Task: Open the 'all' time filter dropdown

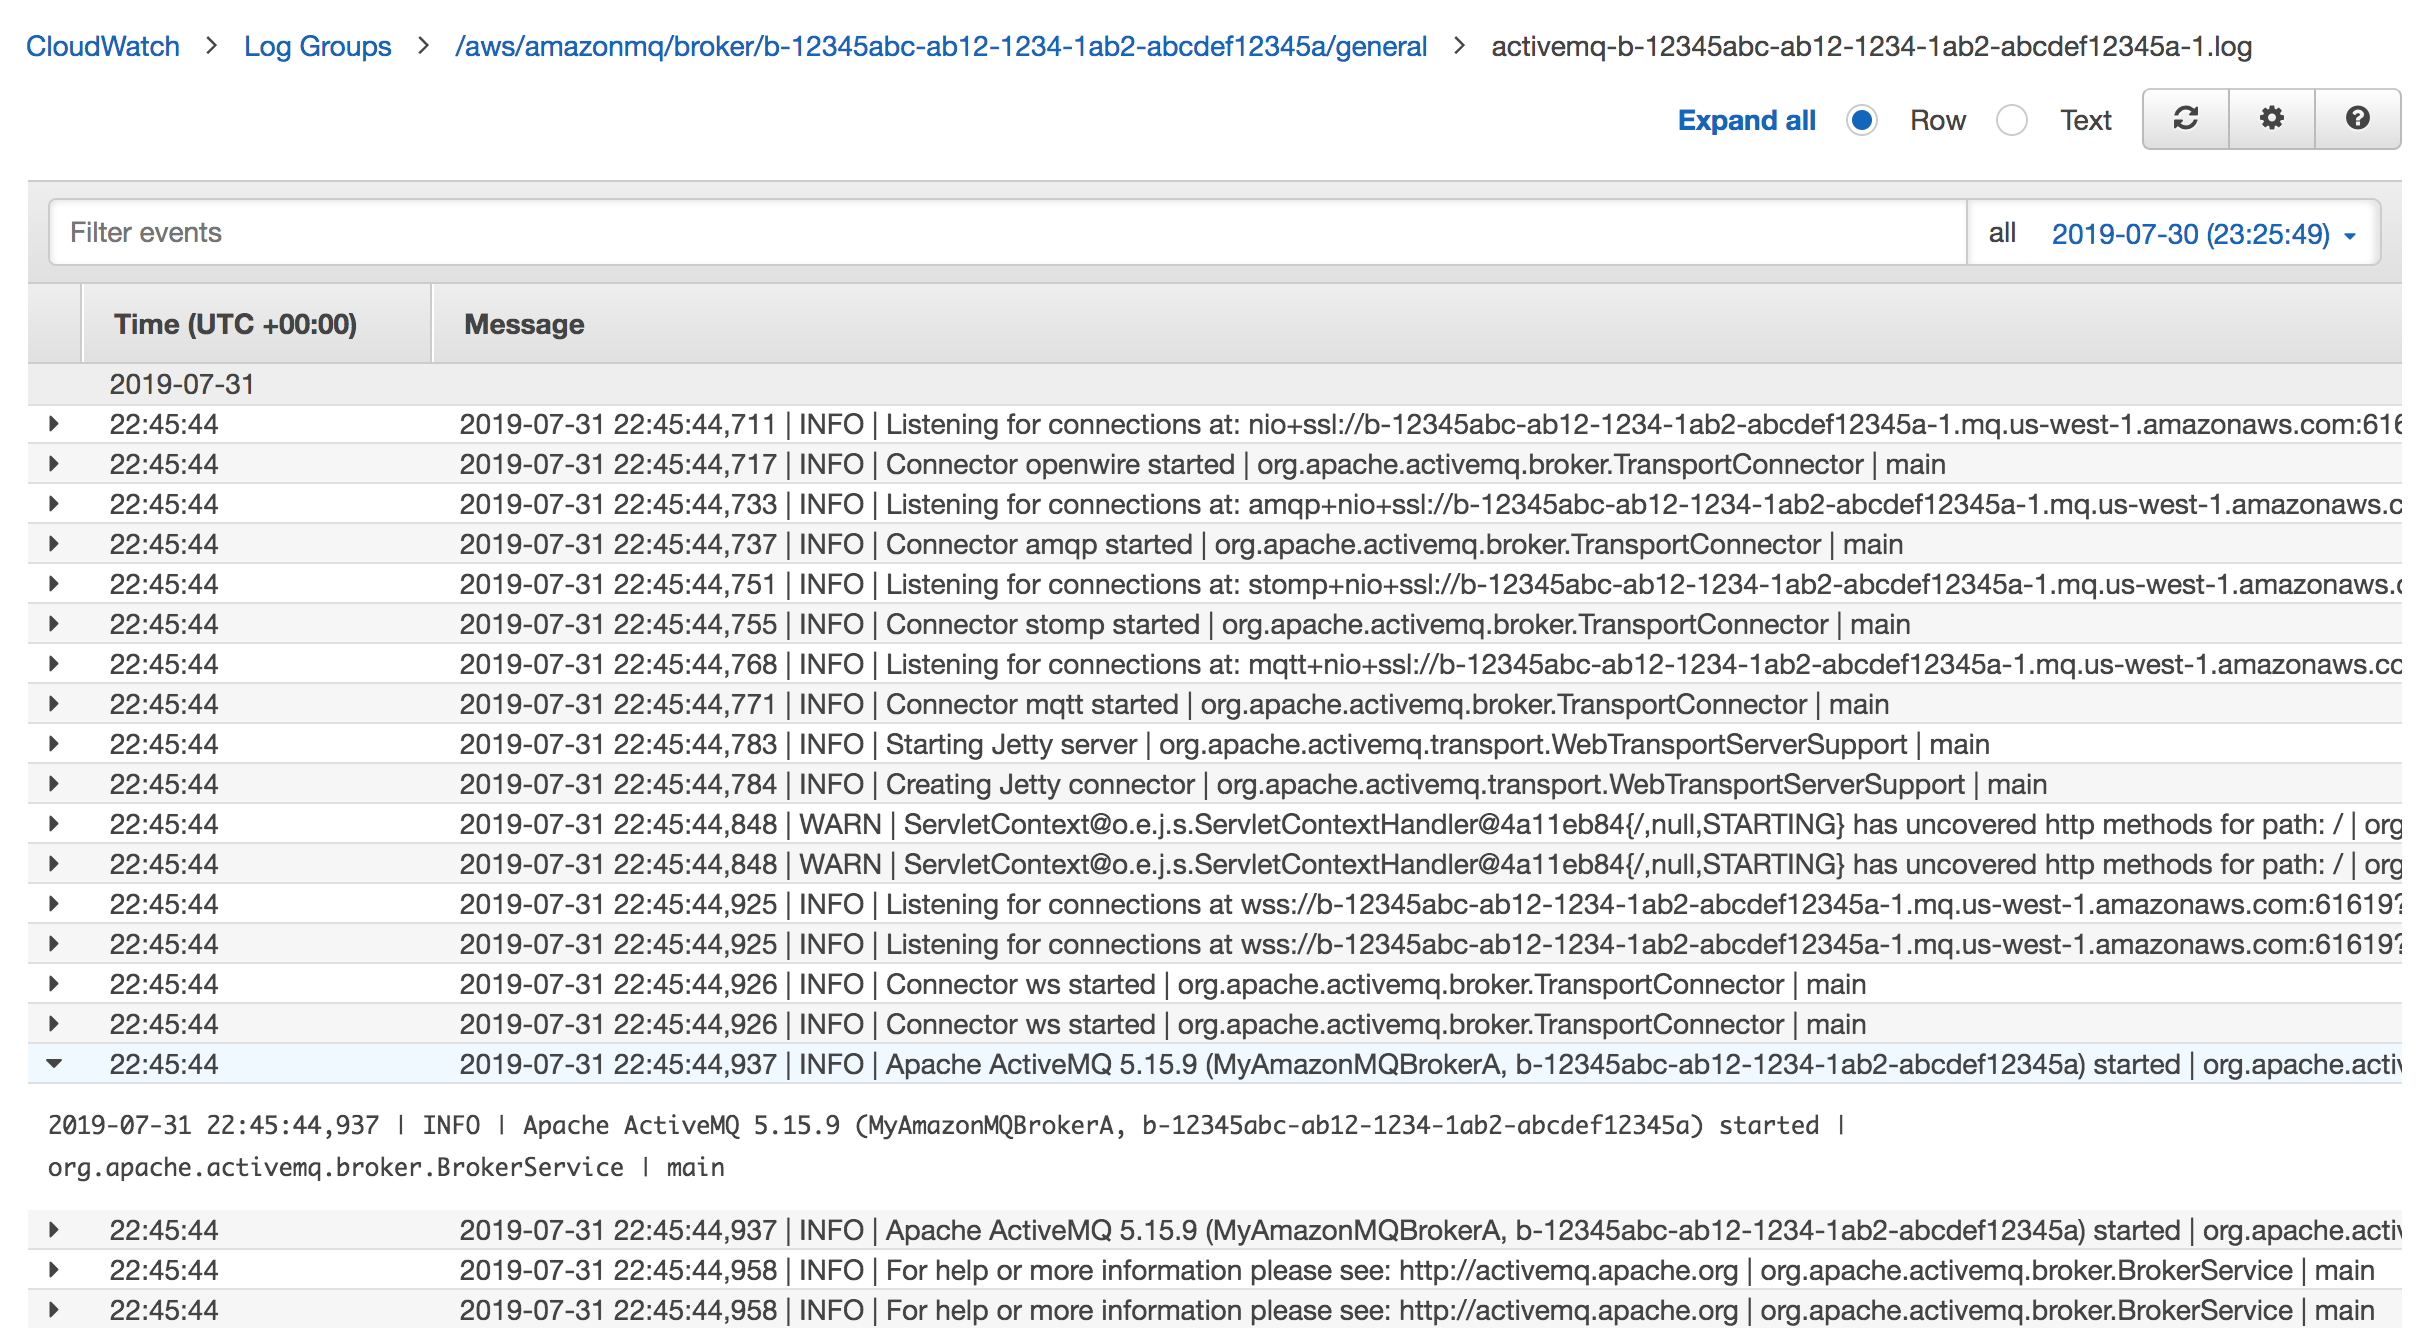Action: click(2001, 233)
